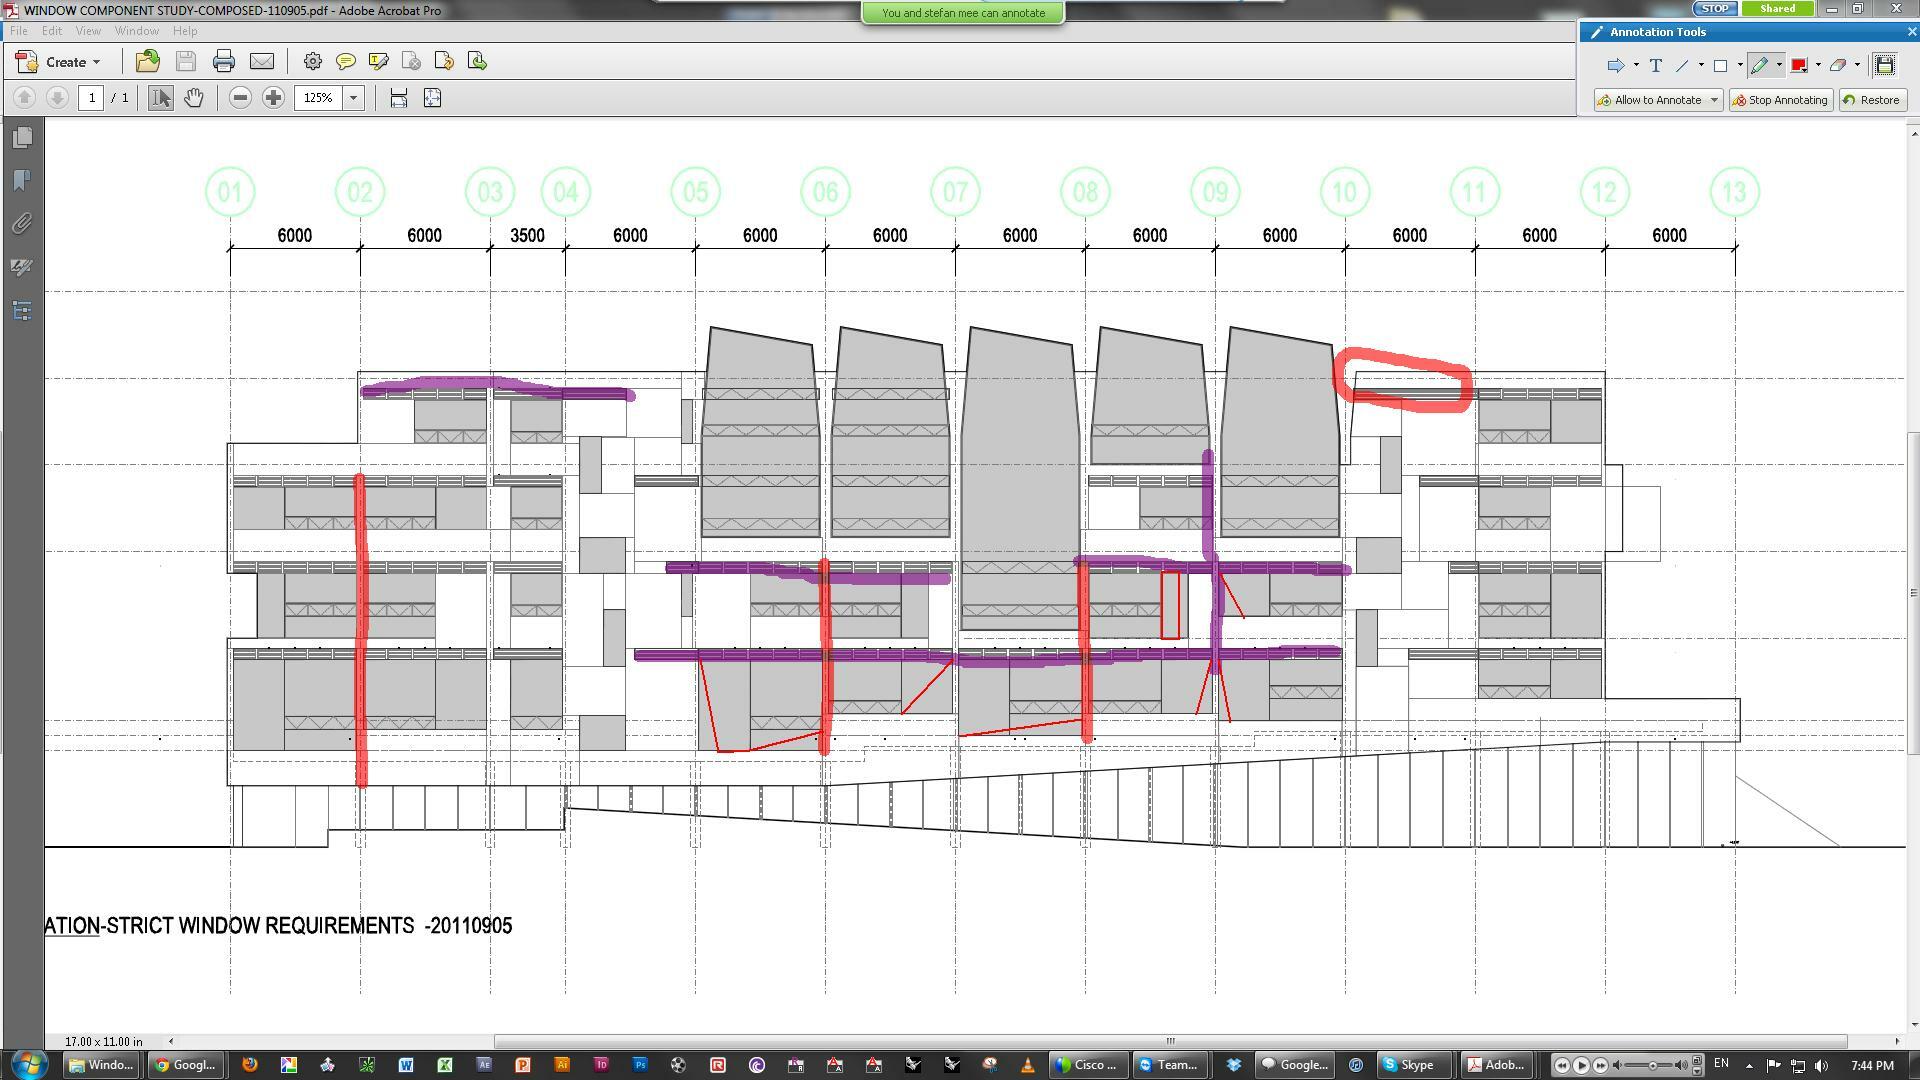Zoom out with the minus button

coord(240,98)
